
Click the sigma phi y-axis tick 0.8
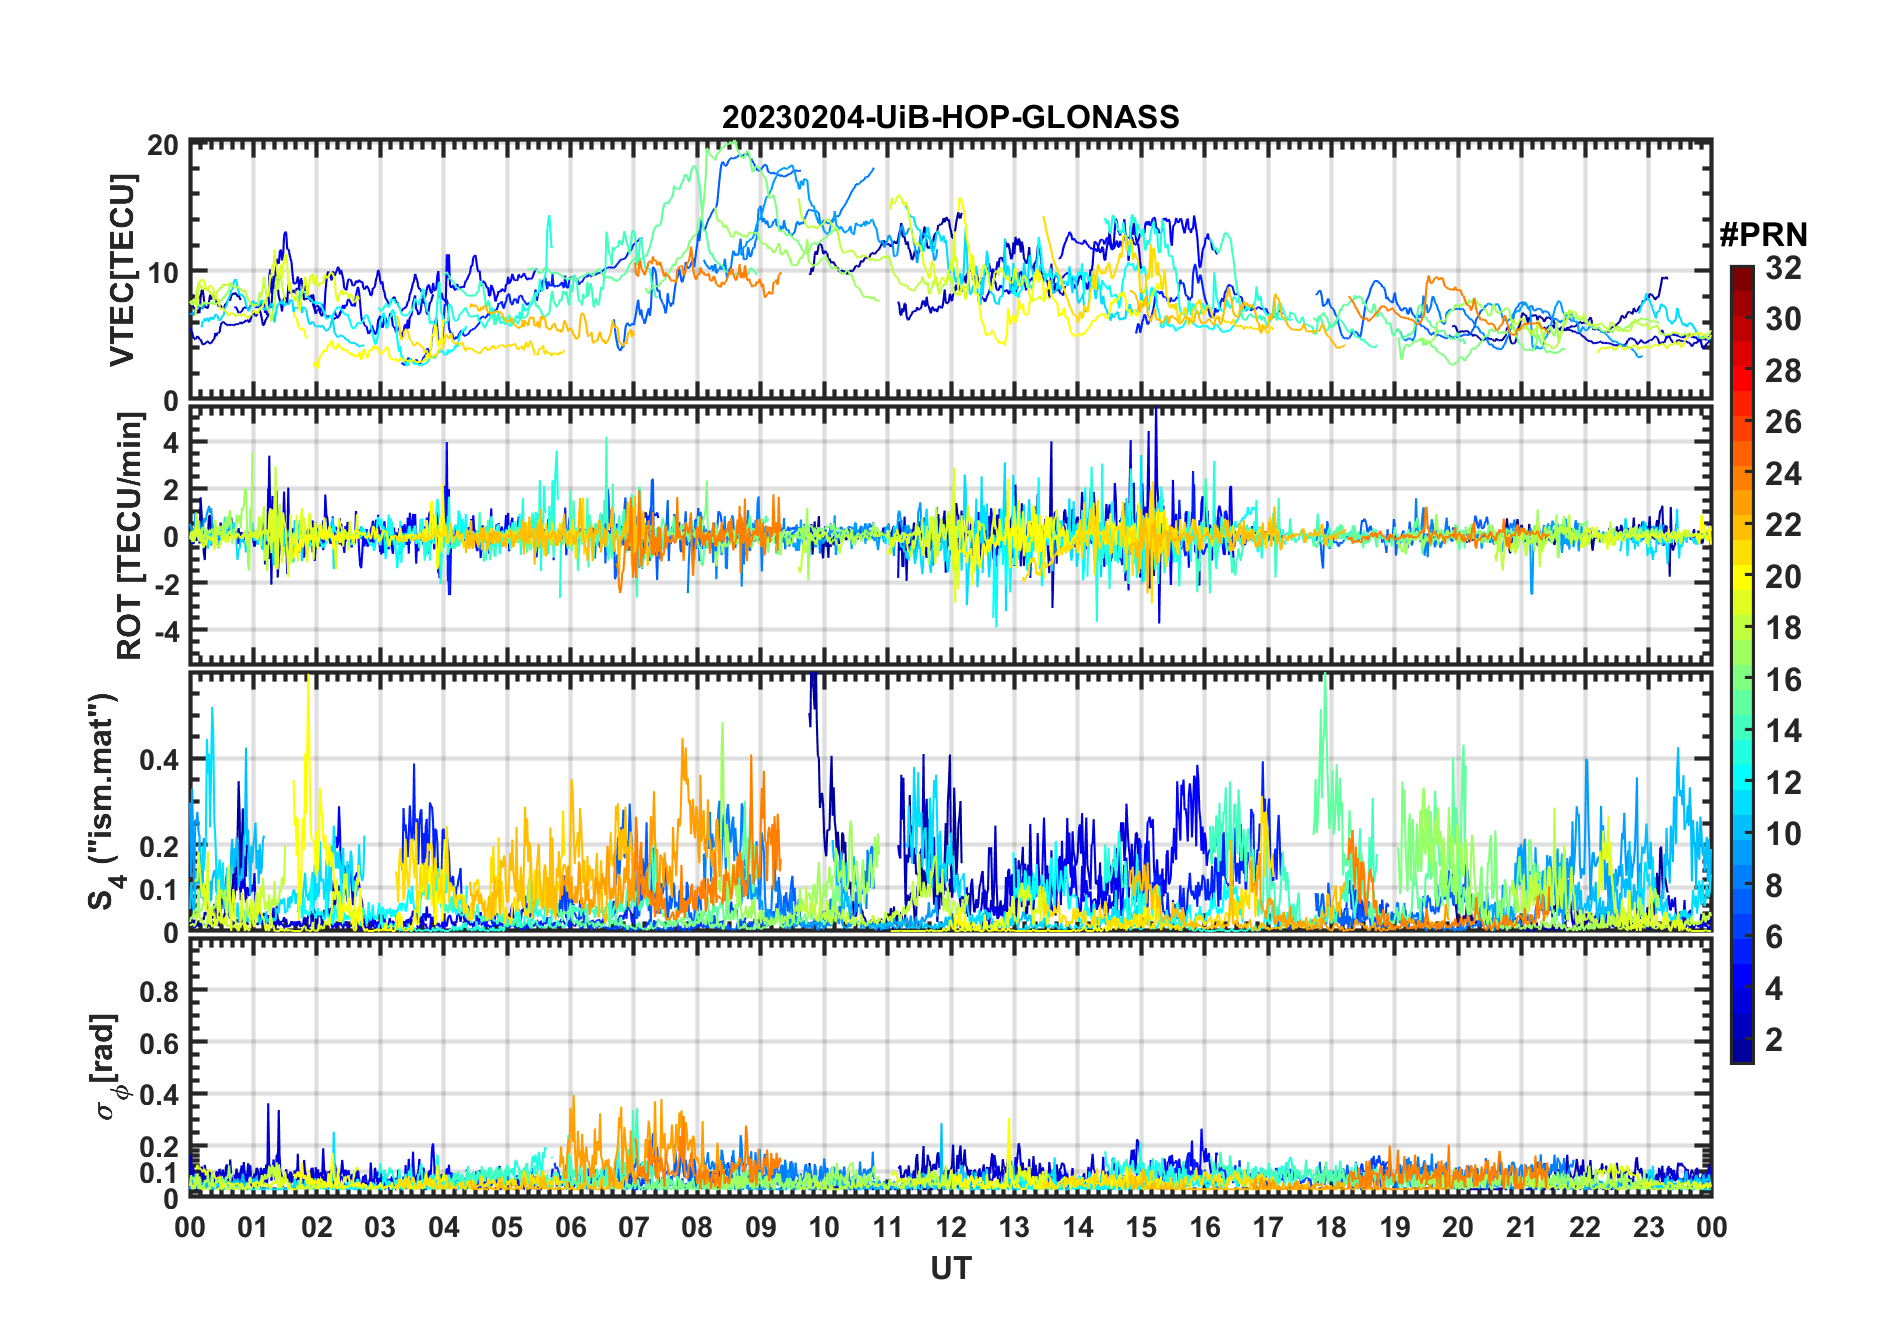[x=159, y=991]
